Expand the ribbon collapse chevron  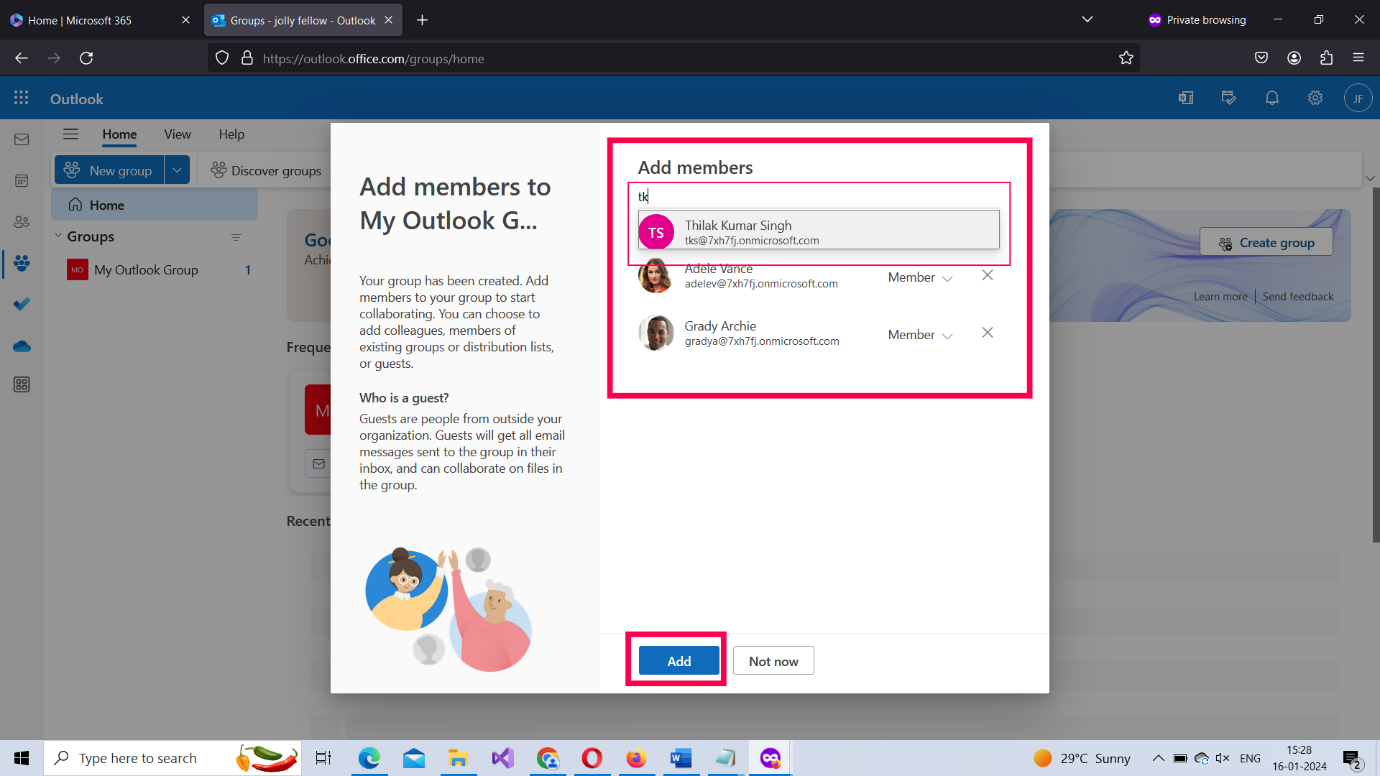point(1369,178)
